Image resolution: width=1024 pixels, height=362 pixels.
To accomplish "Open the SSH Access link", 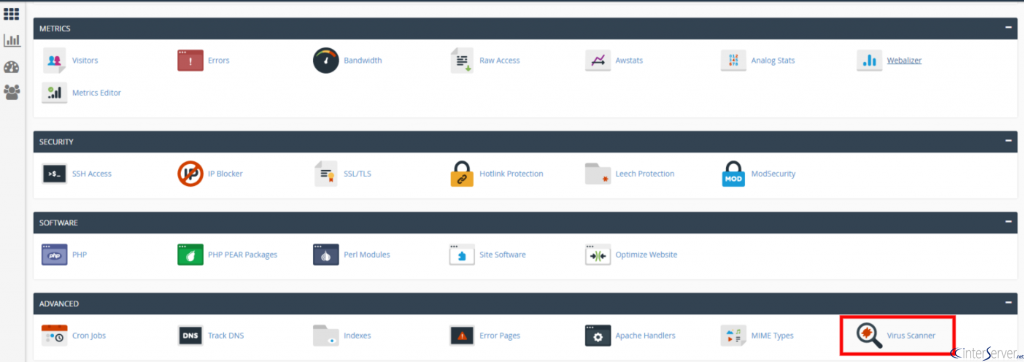I will 92,174.
